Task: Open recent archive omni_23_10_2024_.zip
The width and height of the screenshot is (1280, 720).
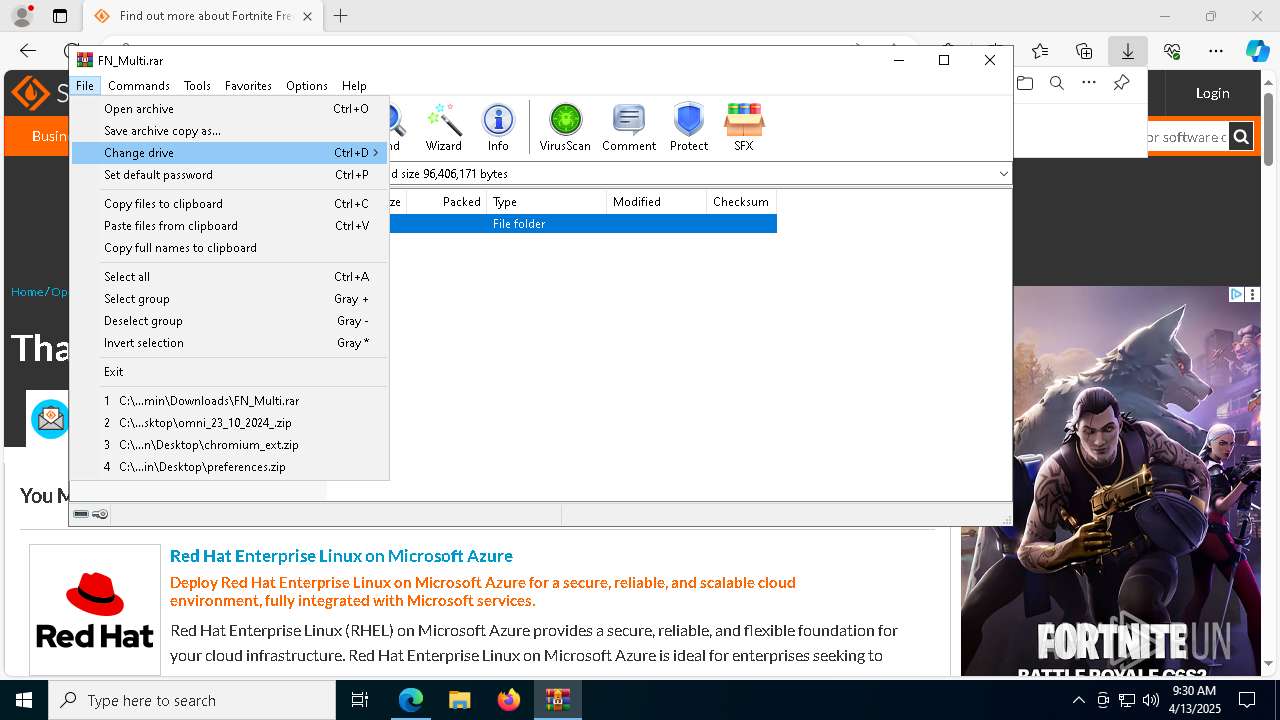Action: tap(229, 423)
